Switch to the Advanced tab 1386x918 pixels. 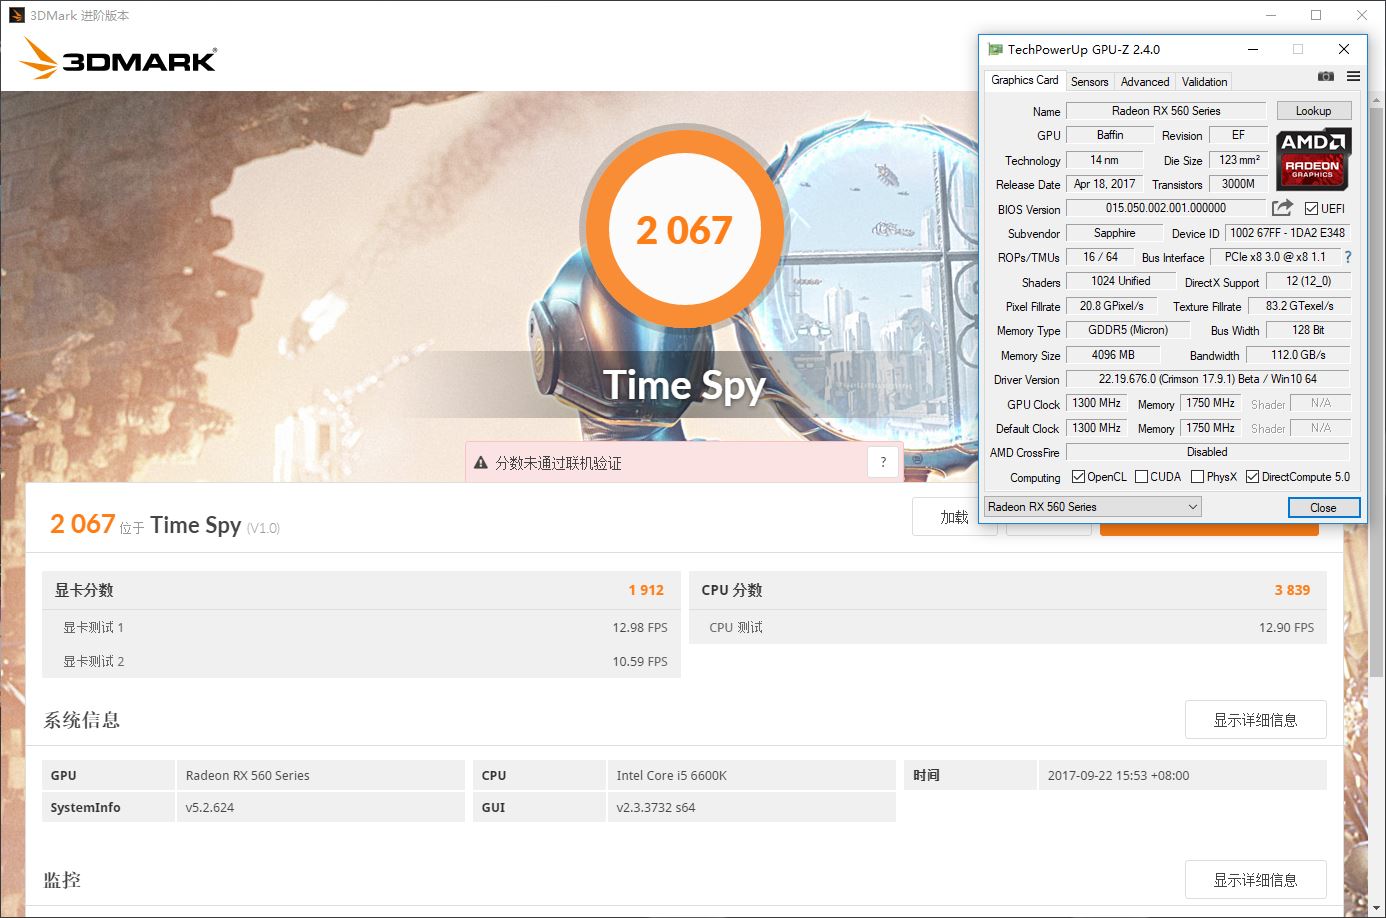pyautogui.click(x=1144, y=82)
